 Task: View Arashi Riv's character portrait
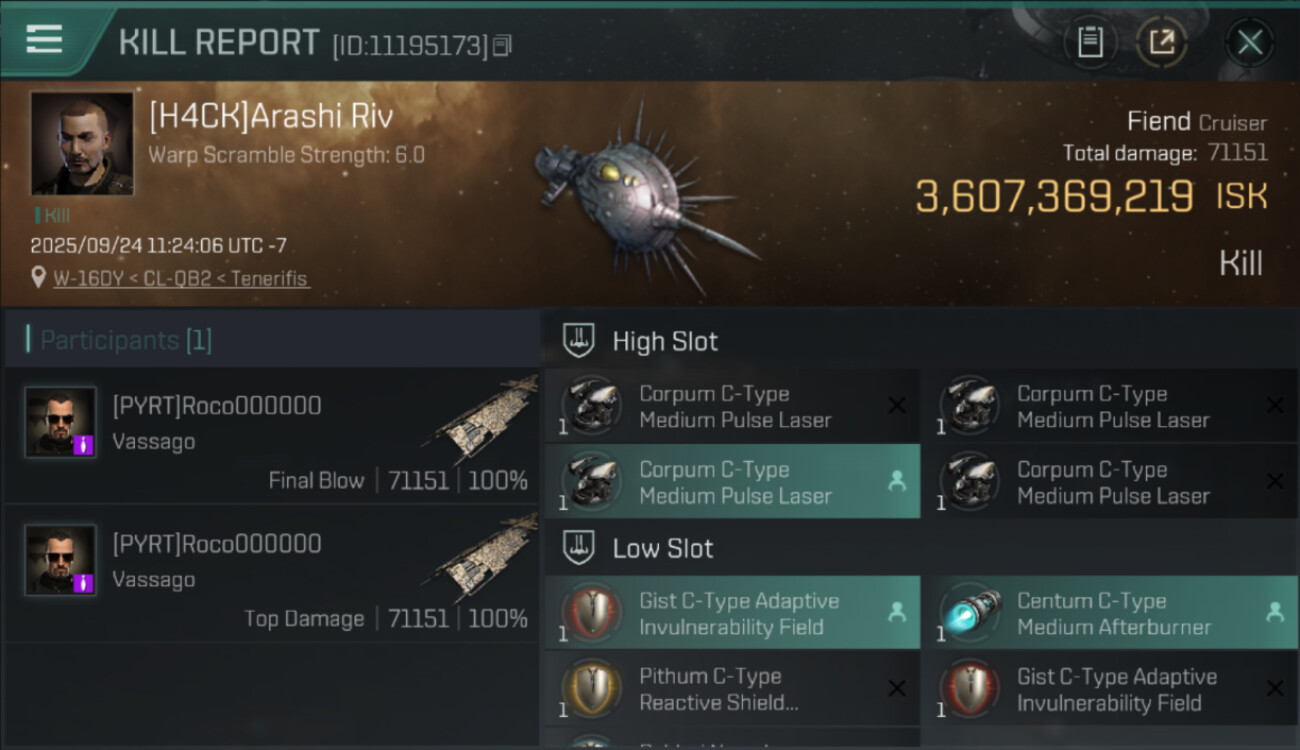[x=82, y=143]
